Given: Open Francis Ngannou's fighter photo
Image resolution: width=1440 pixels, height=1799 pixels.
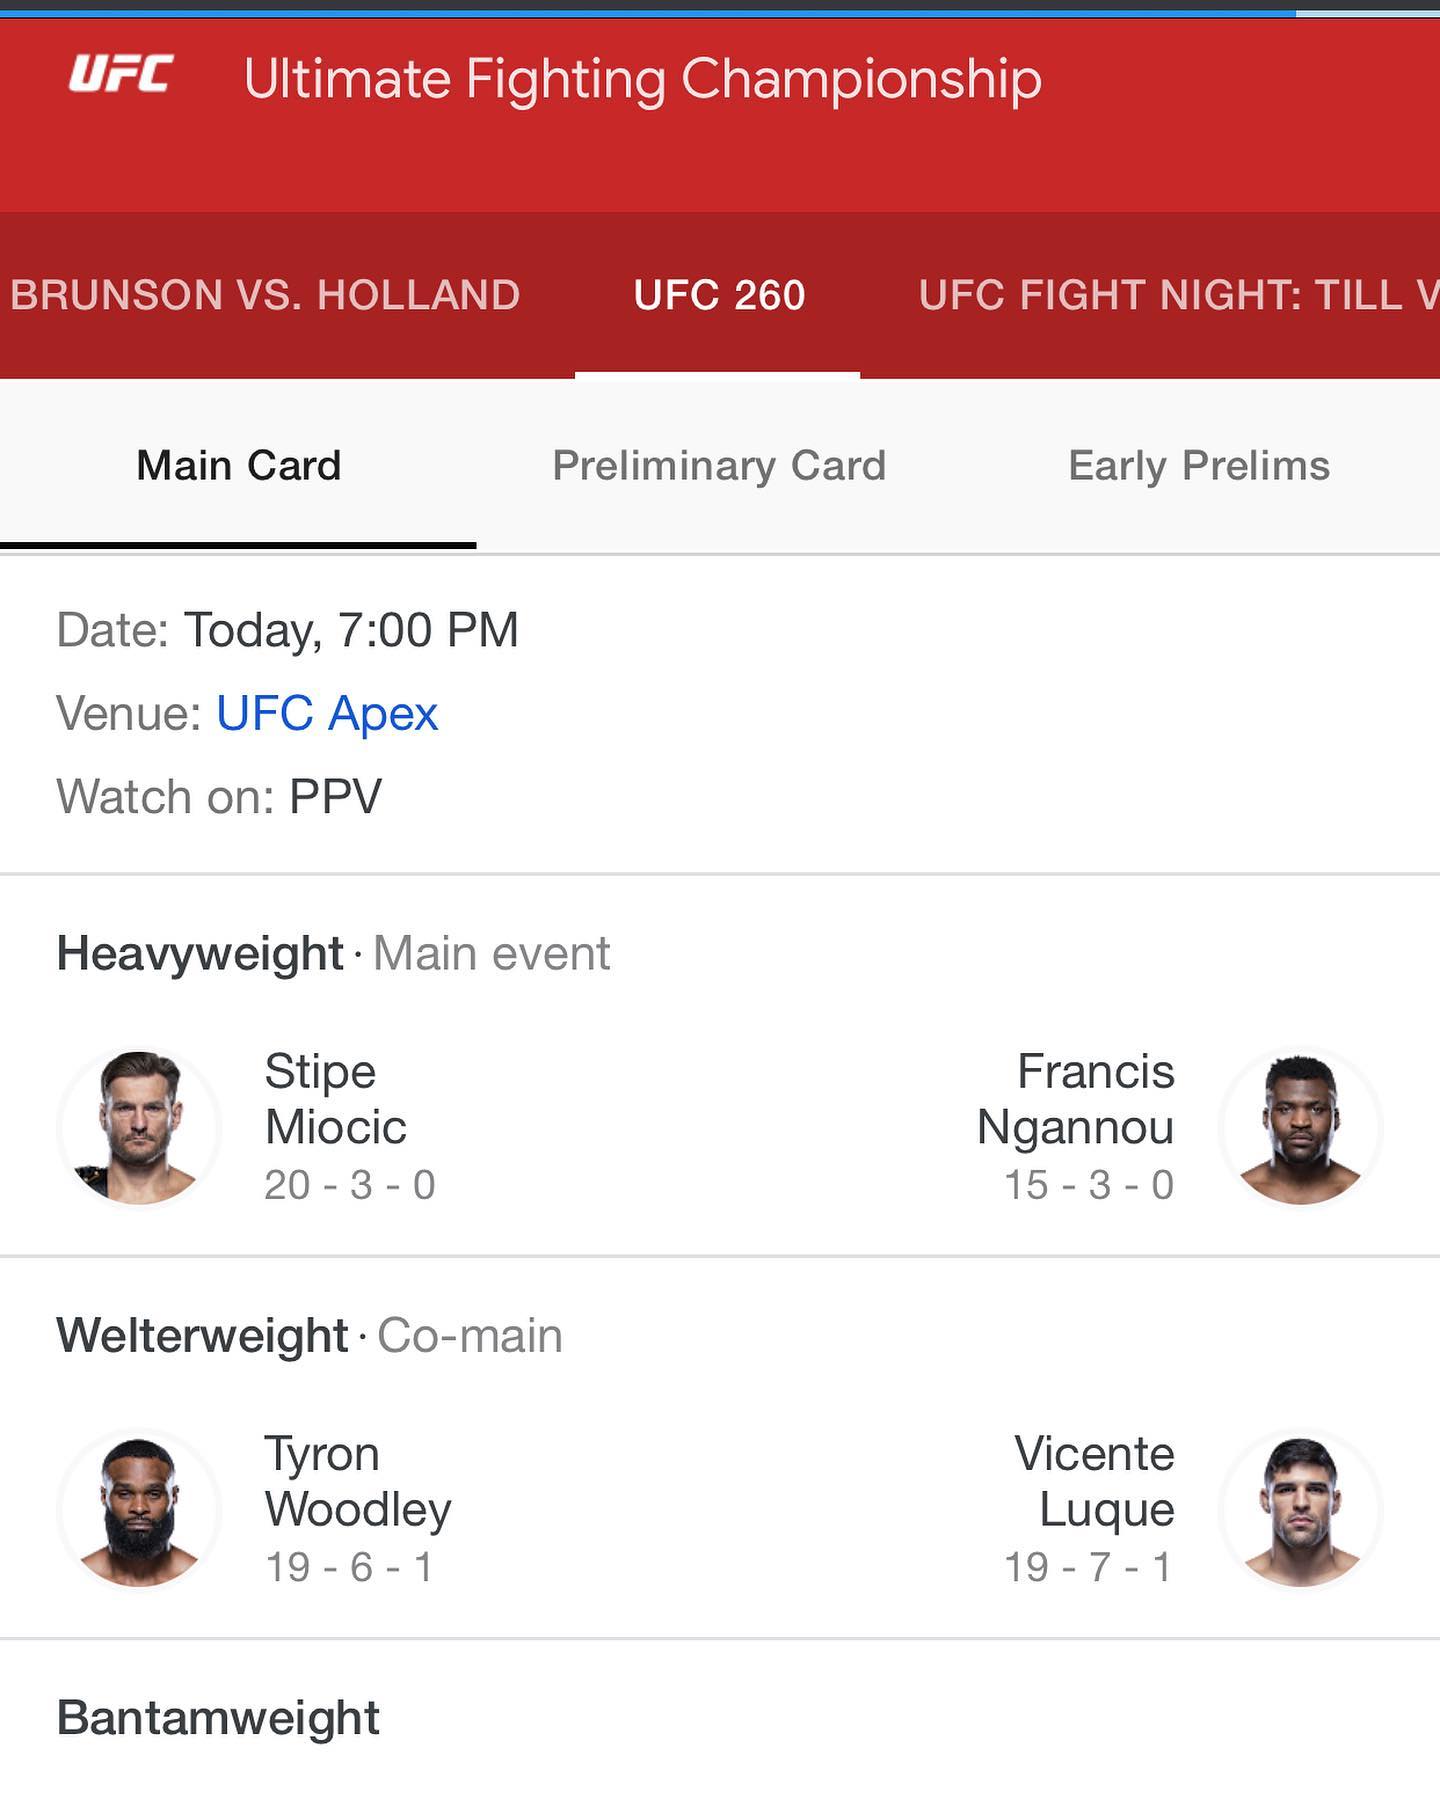Looking at the screenshot, I should 1300,1127.
